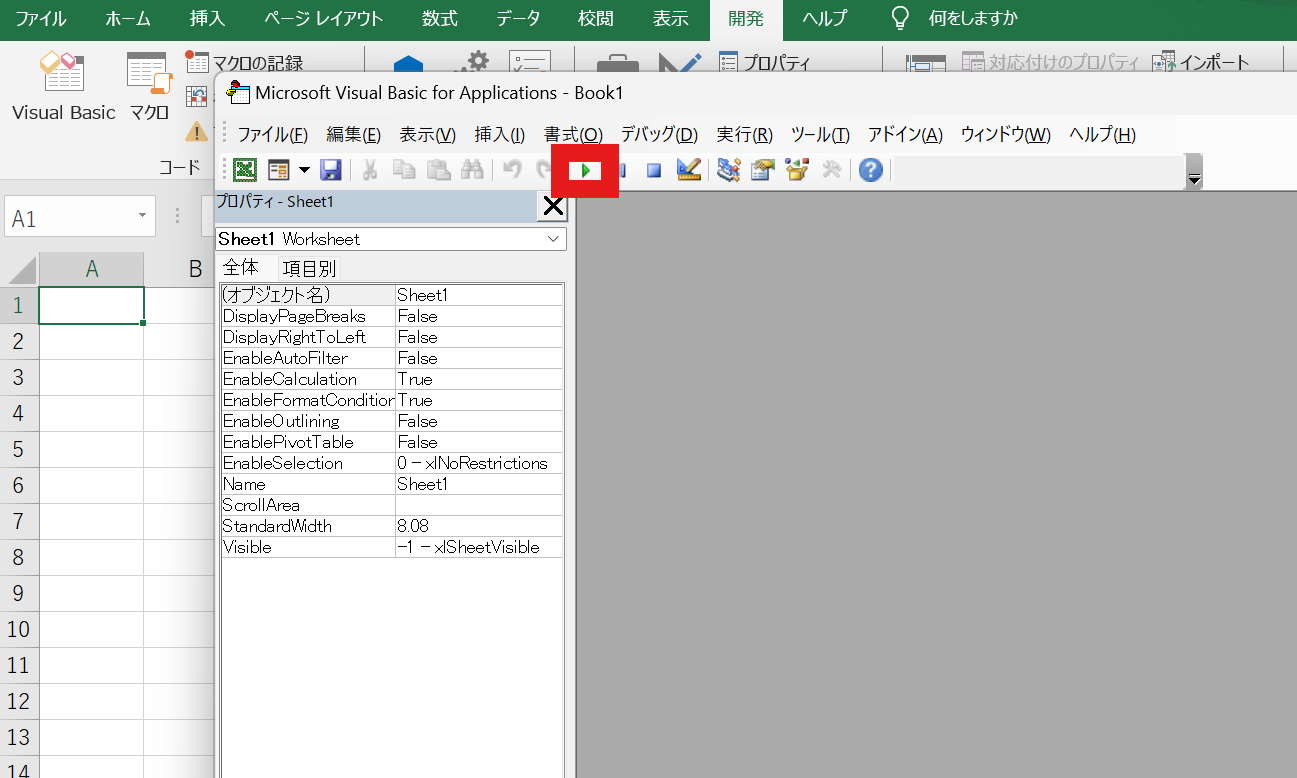Click the Reset stop square icon
Screen dimensions: 1297x778
click(x=654, y=171)
